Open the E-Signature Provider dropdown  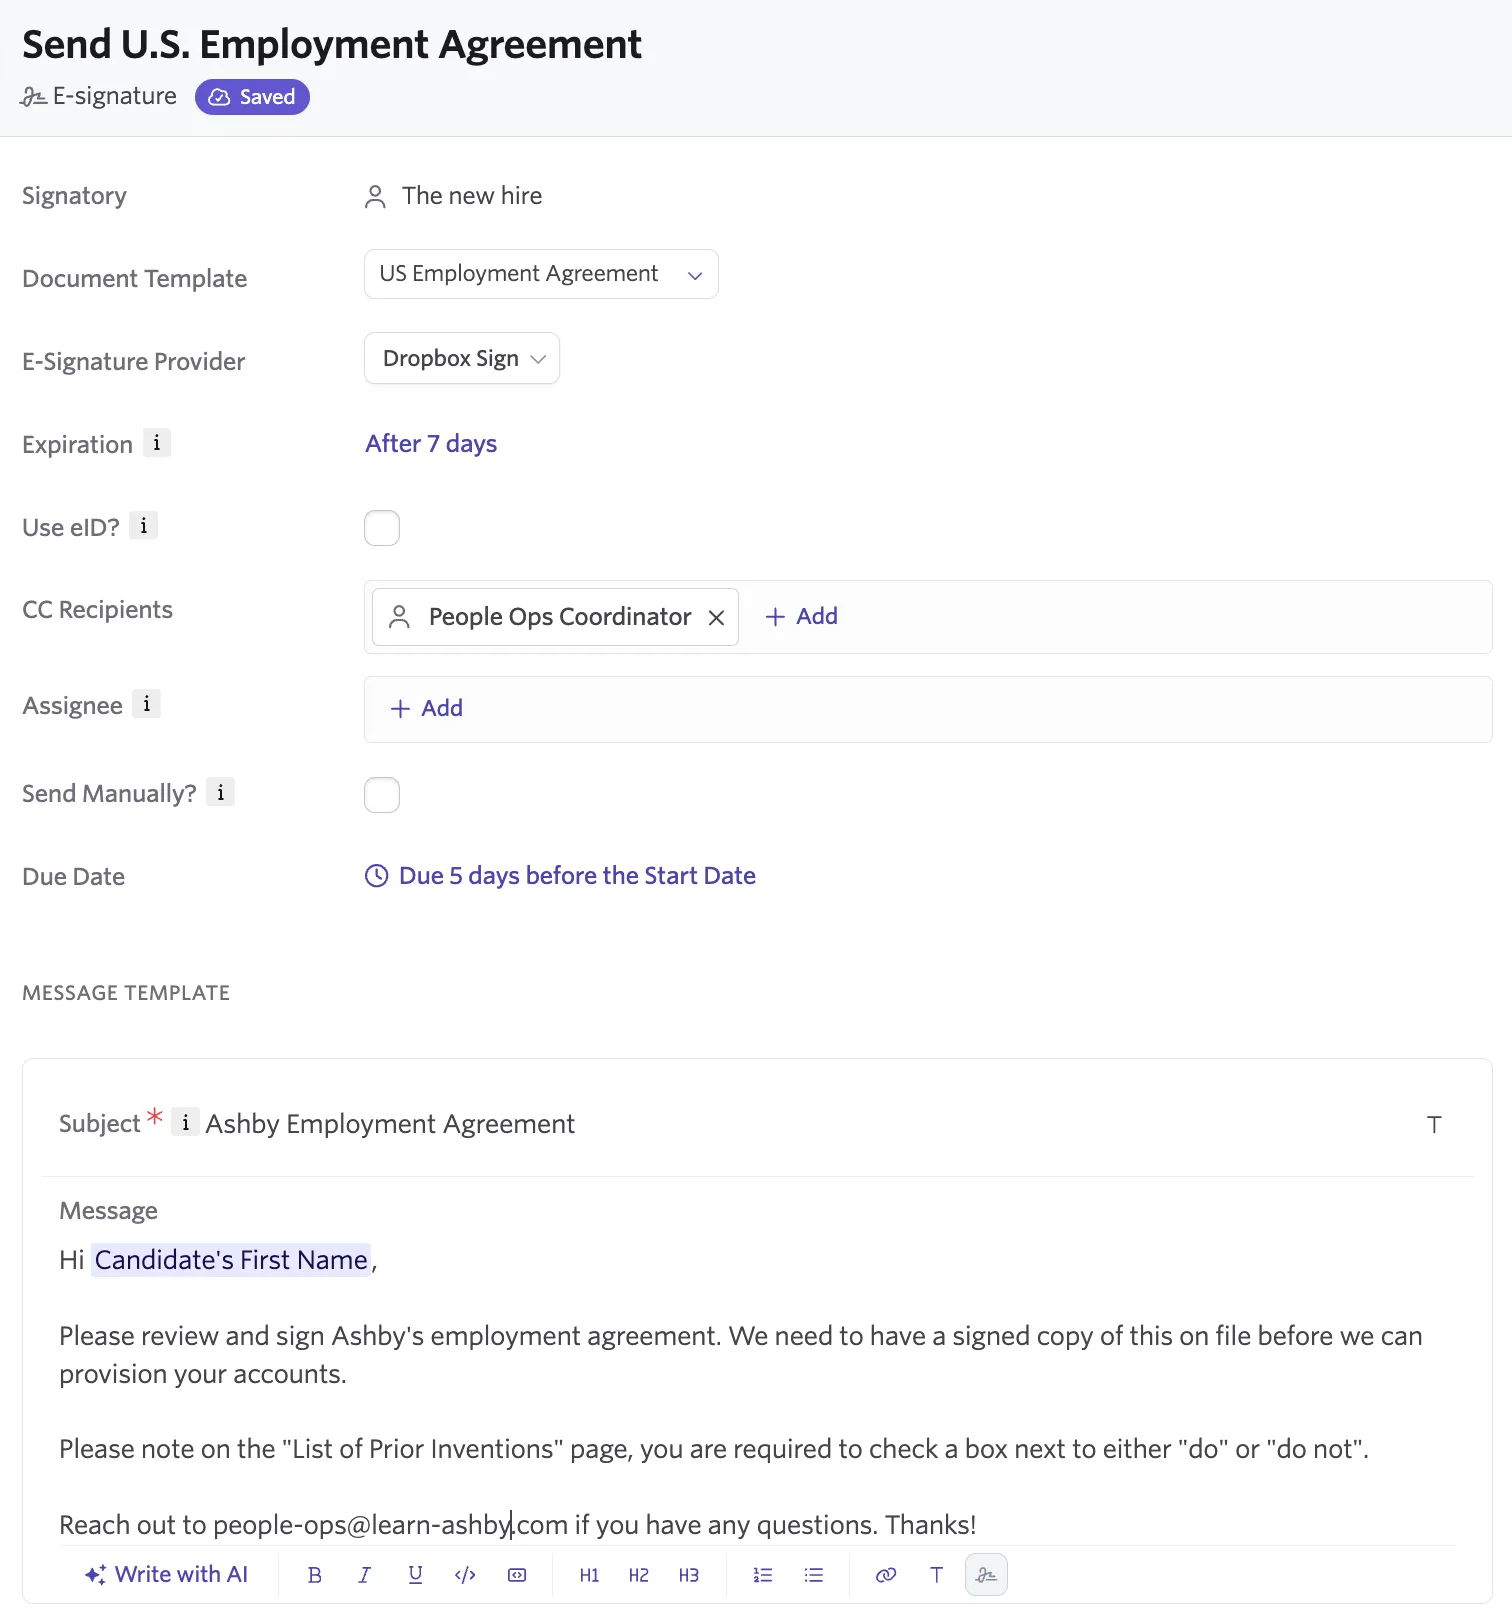462,358
